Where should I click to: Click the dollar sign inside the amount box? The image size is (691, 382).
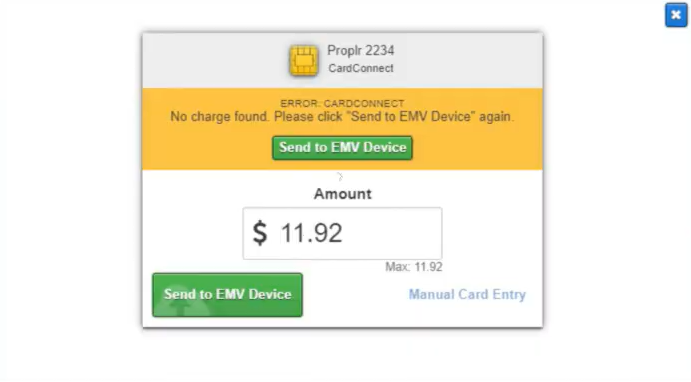pos(260,233)
